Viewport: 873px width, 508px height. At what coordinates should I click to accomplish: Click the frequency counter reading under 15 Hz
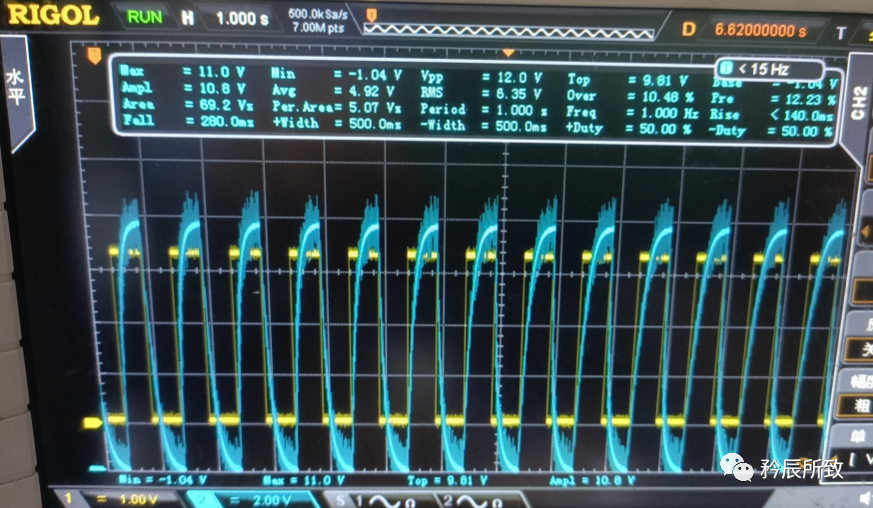(769, 70)
